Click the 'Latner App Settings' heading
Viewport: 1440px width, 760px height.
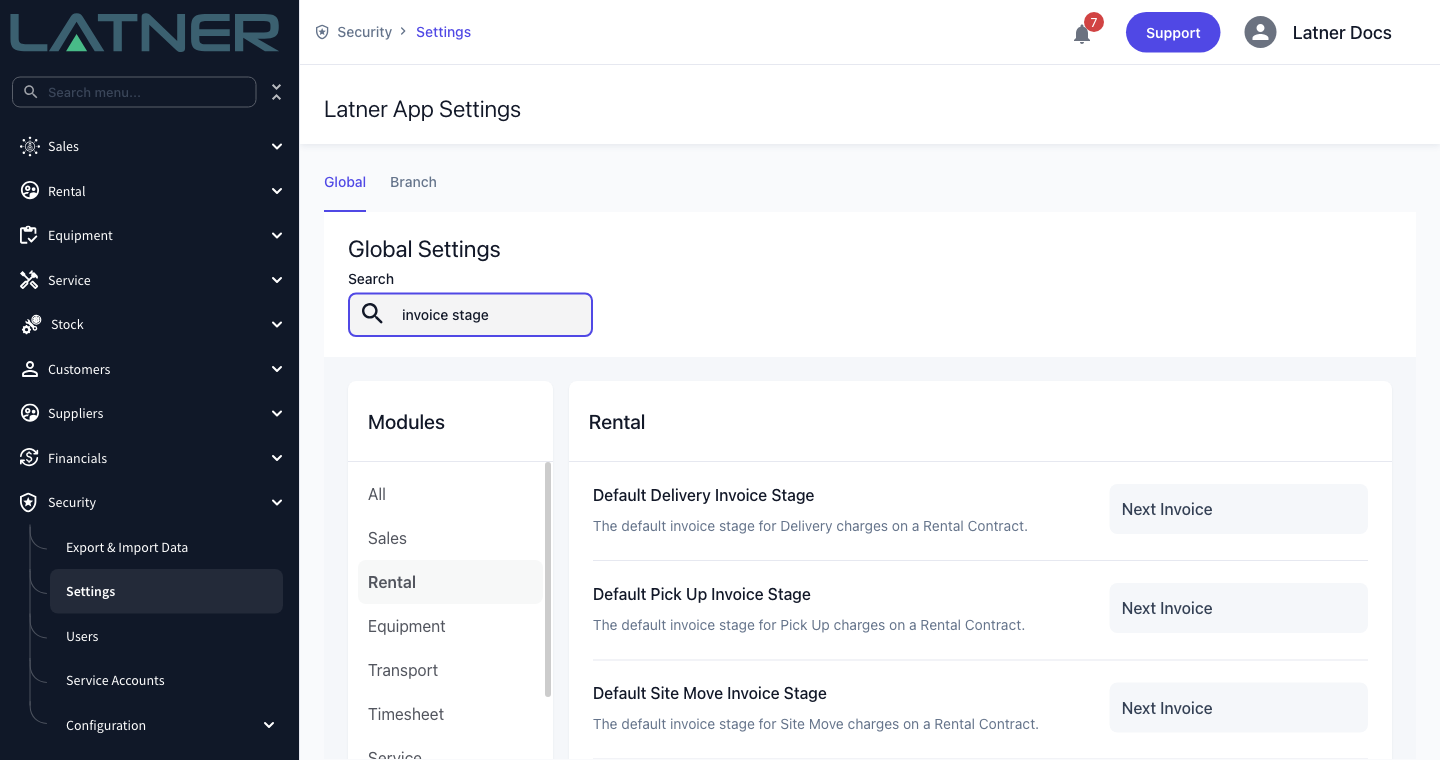[x=422, y=109]
